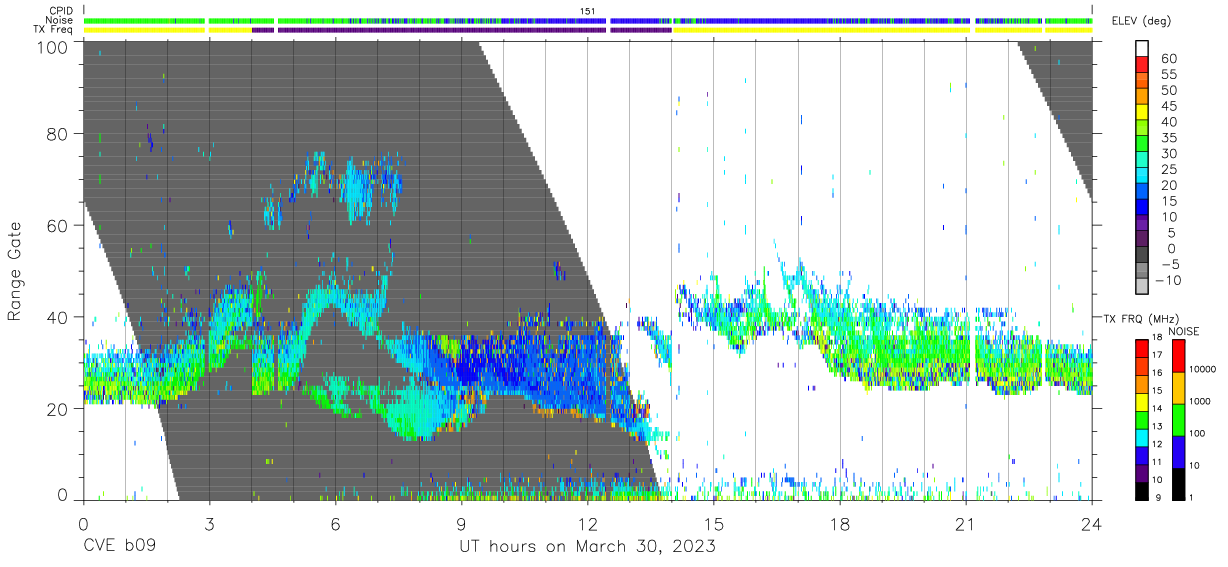Image resolution: width=1228 pixels, height=567 pixels.
Task: Click the -10 label on the ELEV scale
Action: [x=1167, y=281]
